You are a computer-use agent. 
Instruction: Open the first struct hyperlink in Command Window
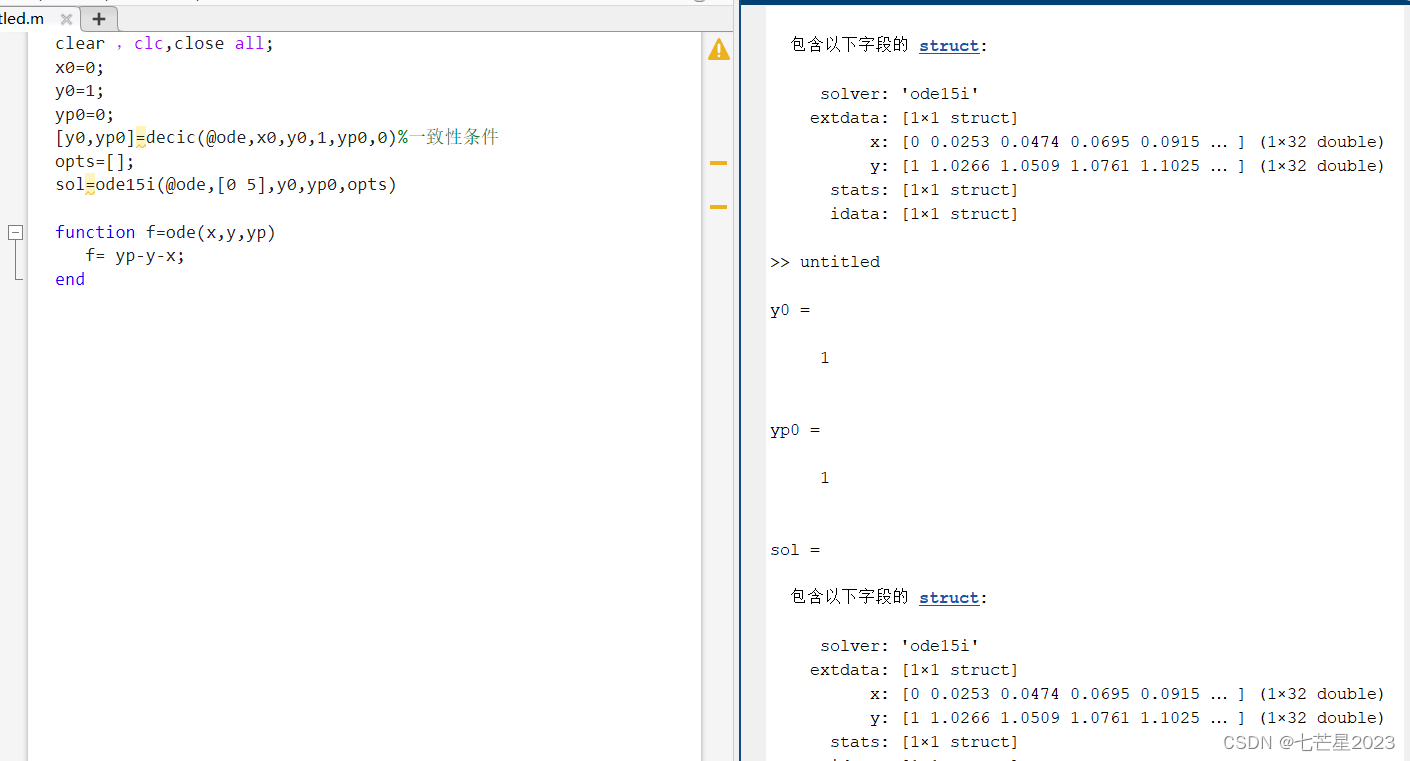pyautogui.click(x=948, y=45)
